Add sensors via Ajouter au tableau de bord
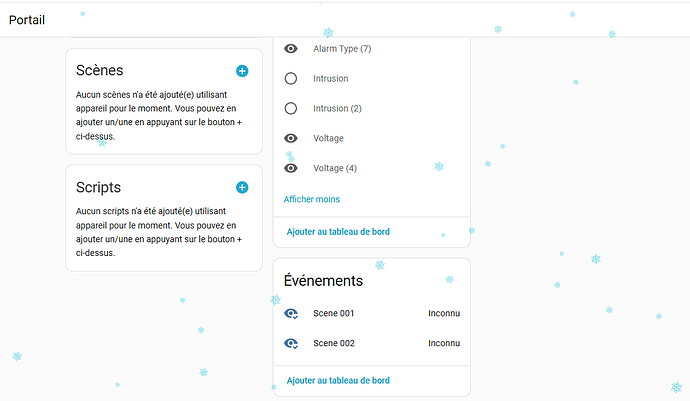Image resolution: width=690 pixels, height=401 pixels. coord(338,232)
